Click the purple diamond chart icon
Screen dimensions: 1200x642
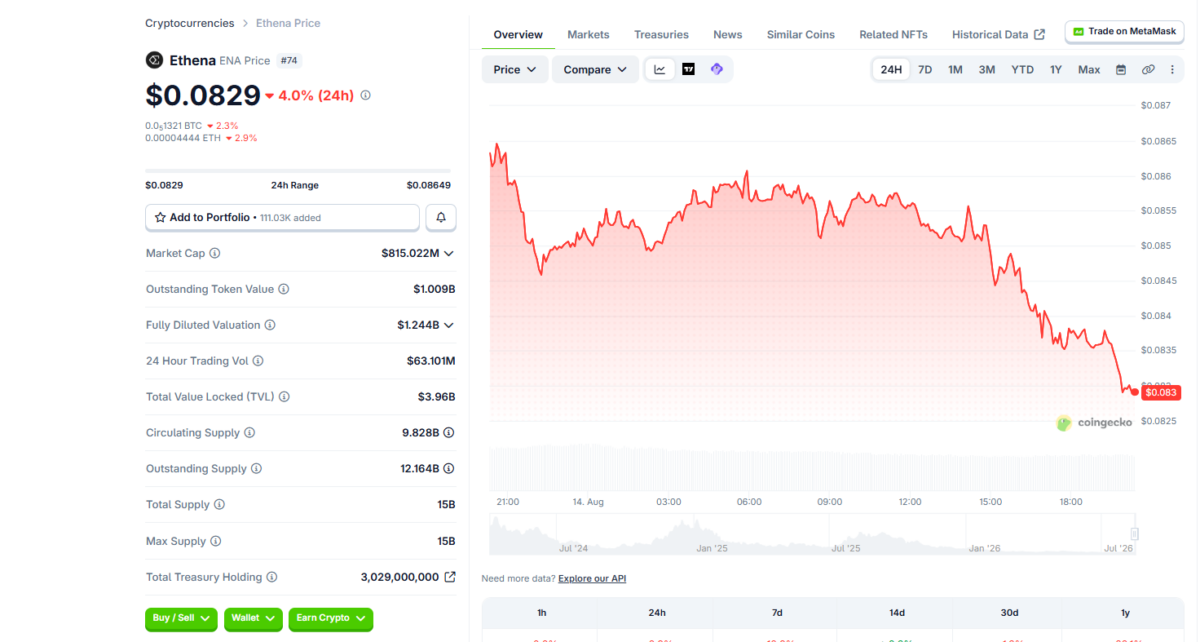pyautogui.click(x=717, y=69)
